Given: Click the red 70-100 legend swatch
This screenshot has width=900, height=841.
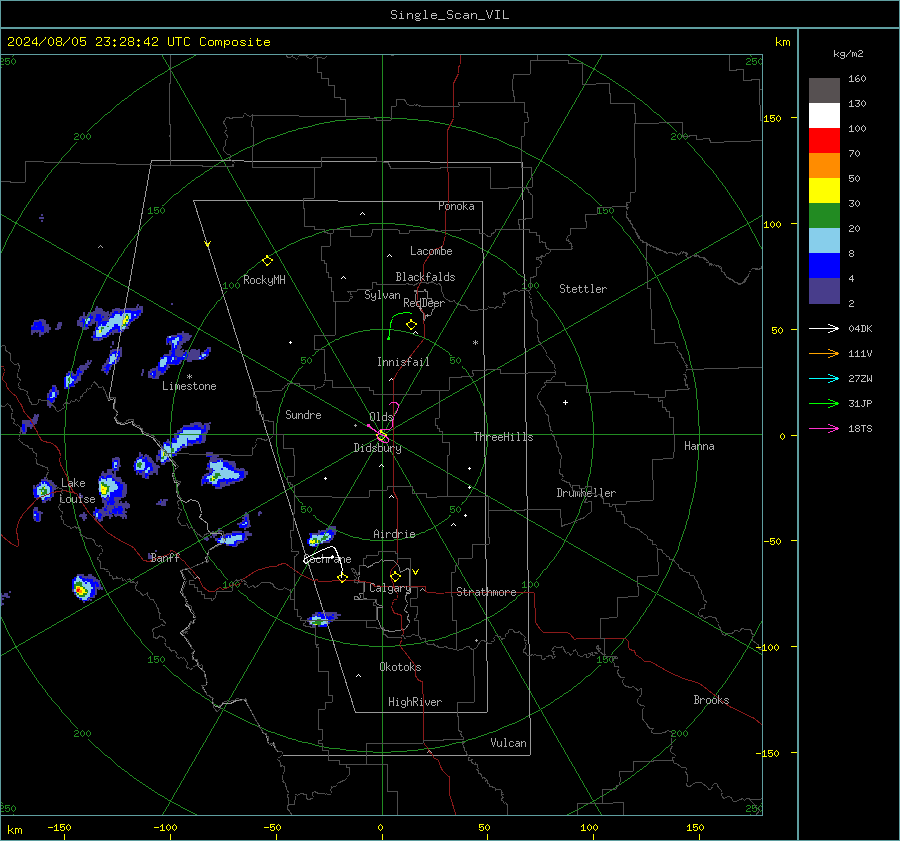Looking at the screenshot, I should tap(824, 141).
